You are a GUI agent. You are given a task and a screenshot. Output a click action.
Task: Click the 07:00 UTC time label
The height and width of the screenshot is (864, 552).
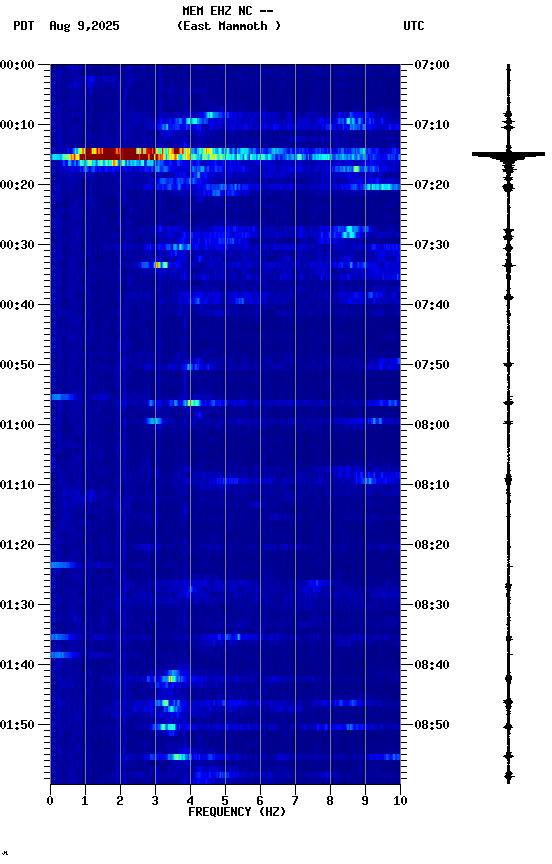click(x=432, y=65)
